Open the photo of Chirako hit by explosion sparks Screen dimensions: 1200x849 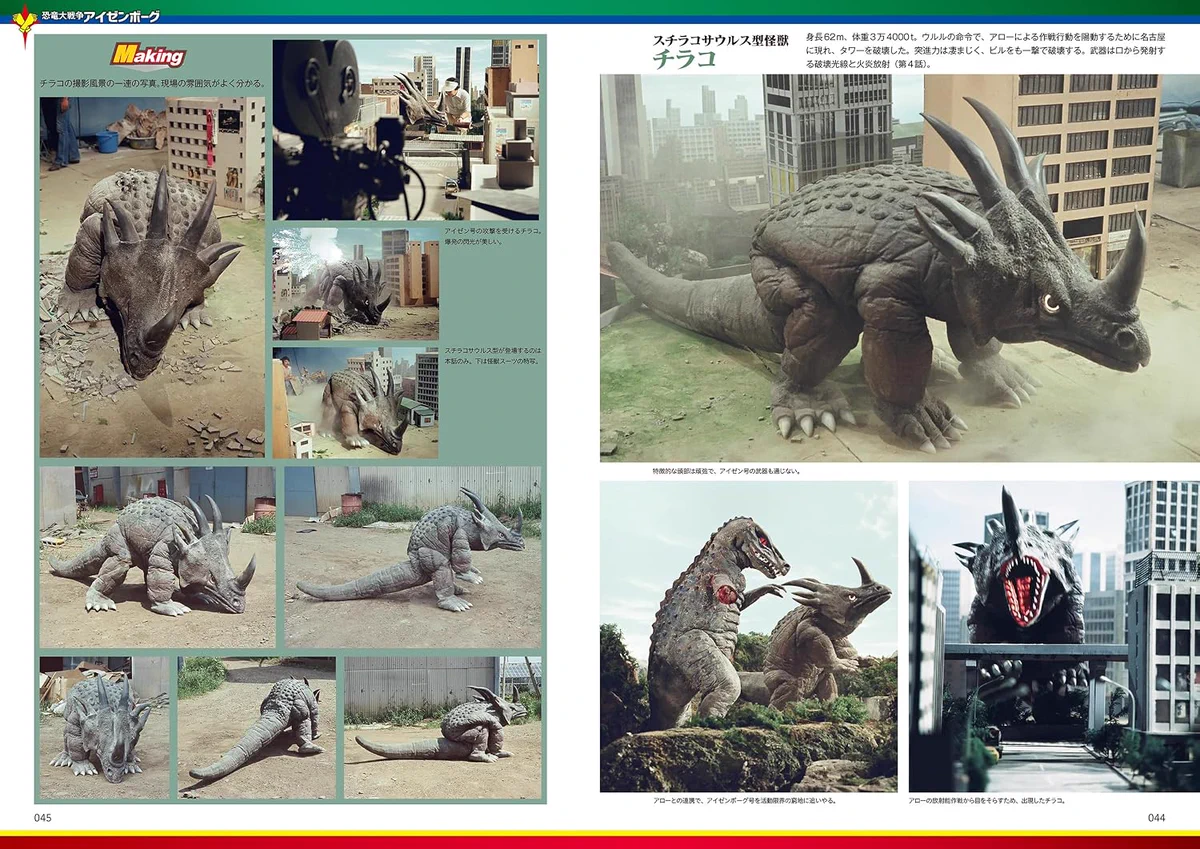356,284
